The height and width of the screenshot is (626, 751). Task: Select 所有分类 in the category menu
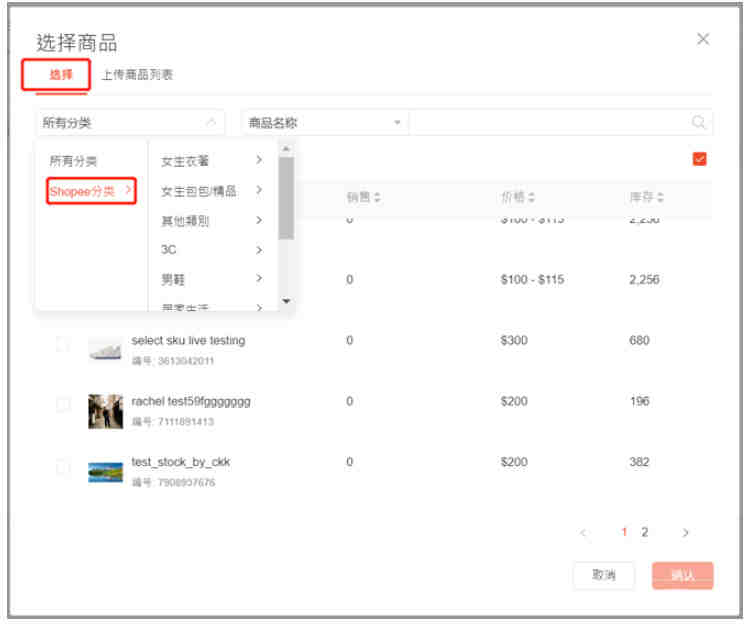click(x=73, y=161)
